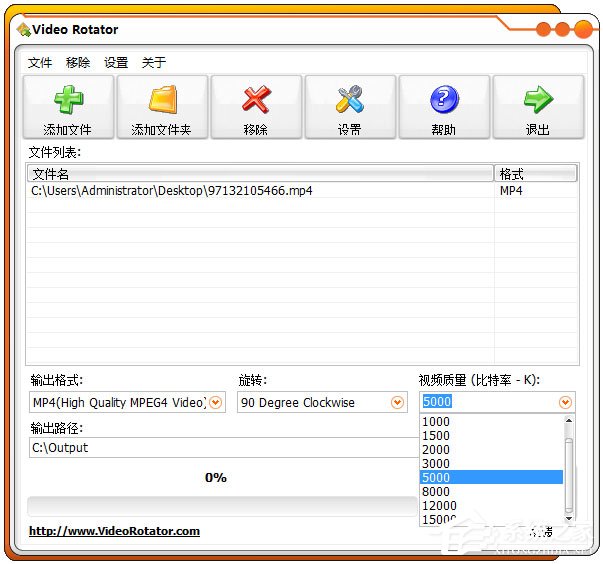This screenshot has height=564, width=603.
Task: Select 3000 in the bitrate list
Action: pyautogui.click(x=491, y=463)
